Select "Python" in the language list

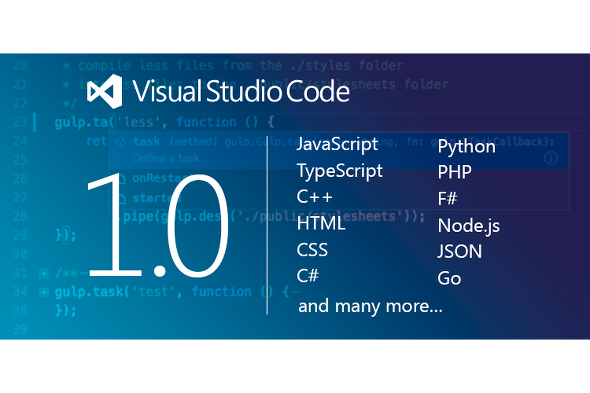click(467, 147)
